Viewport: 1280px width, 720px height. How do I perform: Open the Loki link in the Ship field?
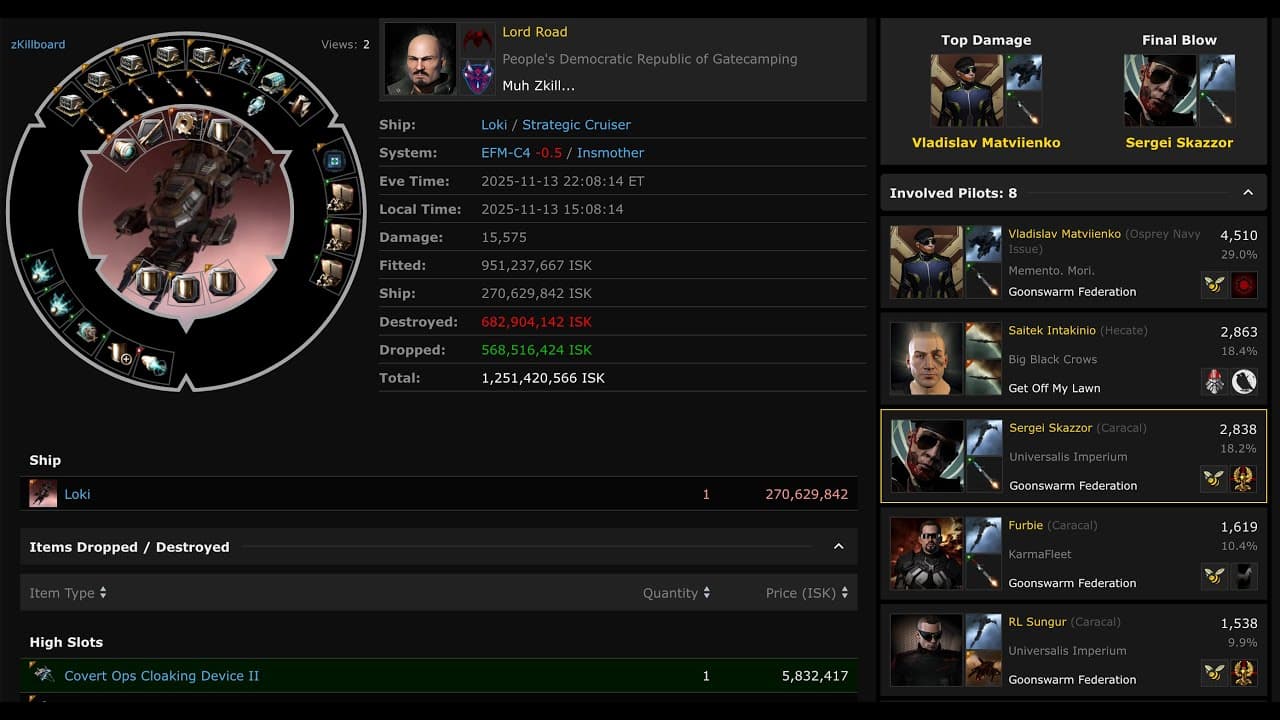(x=493, y=125)
